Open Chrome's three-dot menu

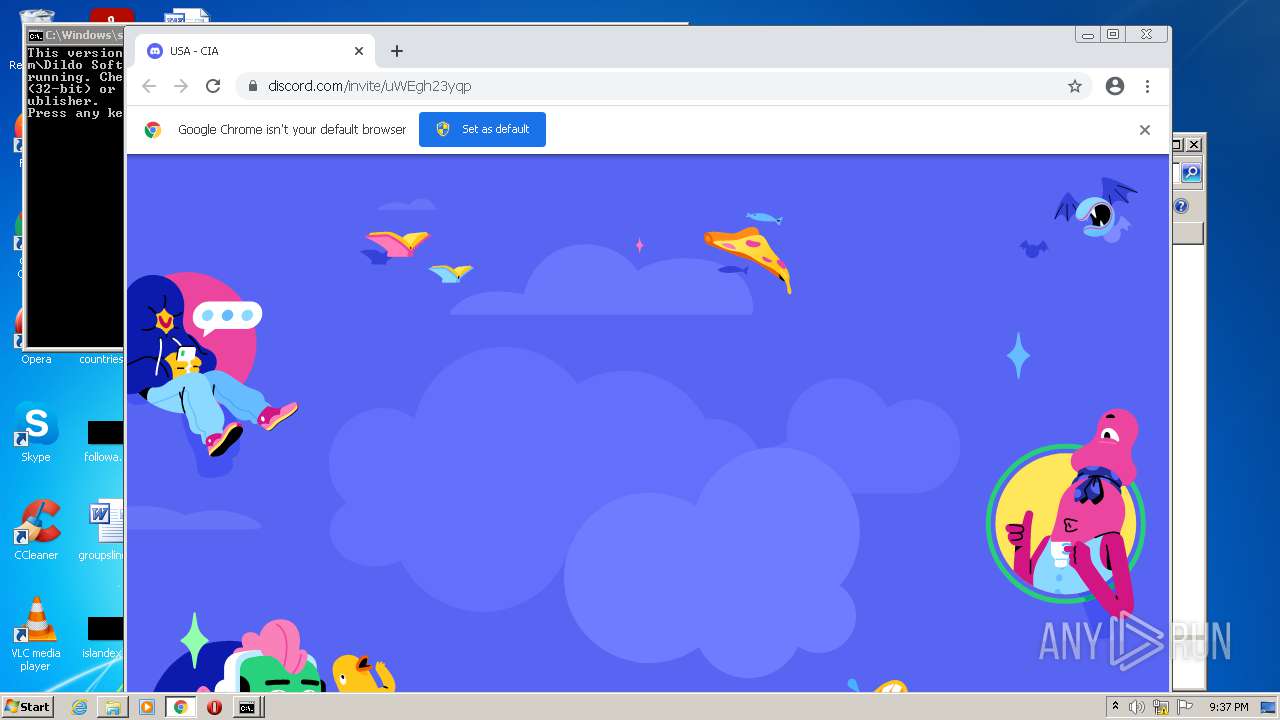point(1148,86)
